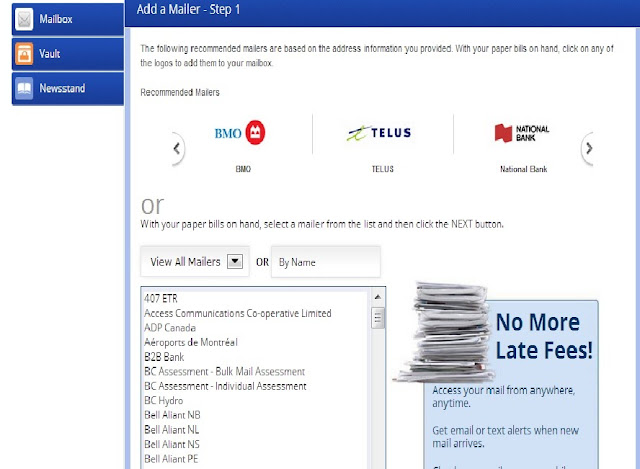
Task: Select Bell Aliant NB in list
Action: (172, 415)
